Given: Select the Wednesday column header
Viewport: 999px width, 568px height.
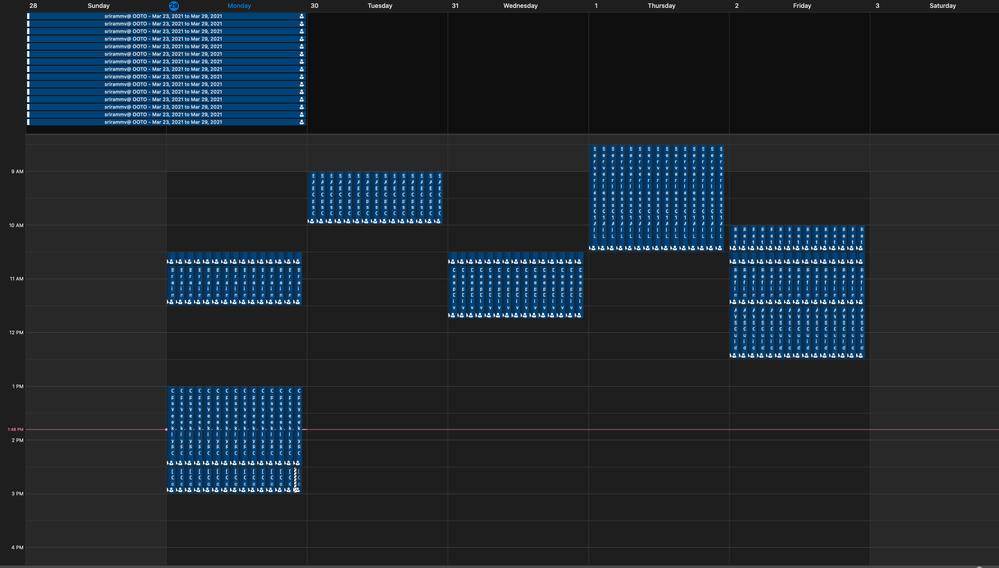Looking at the screenshot, I should click(x=521, y=6).
